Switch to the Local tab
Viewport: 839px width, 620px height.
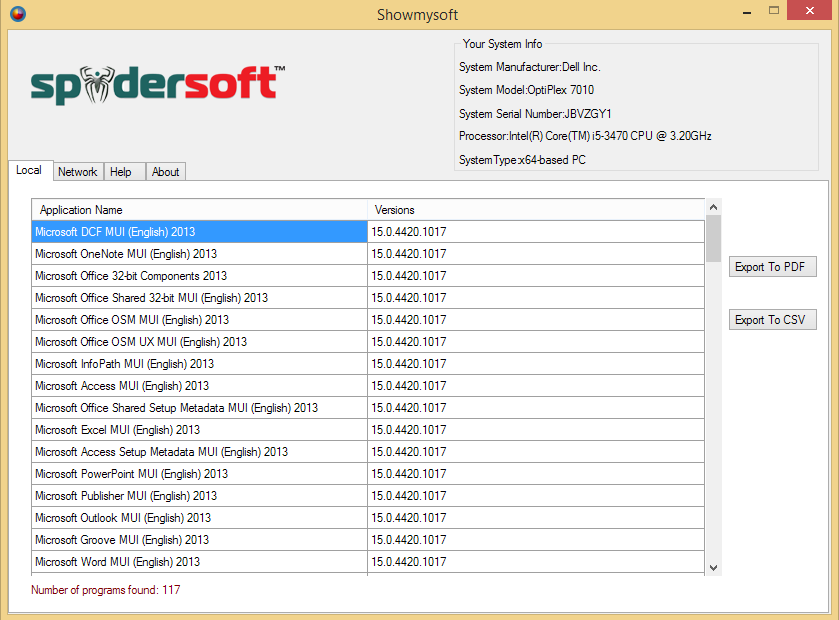(x=29, y=170)
